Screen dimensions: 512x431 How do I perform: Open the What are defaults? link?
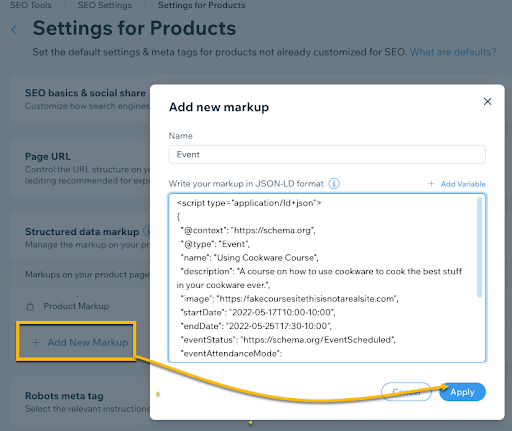click(x=453, y=52)
